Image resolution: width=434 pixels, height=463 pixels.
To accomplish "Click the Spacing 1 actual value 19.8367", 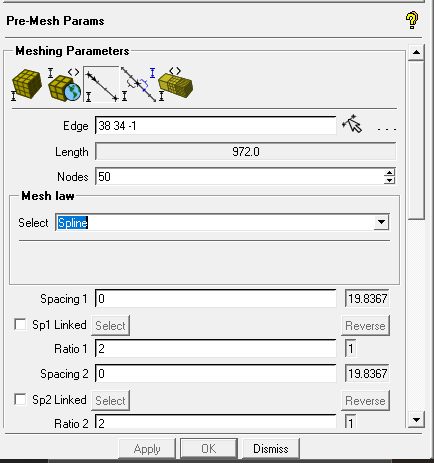I will coord(367,298).
